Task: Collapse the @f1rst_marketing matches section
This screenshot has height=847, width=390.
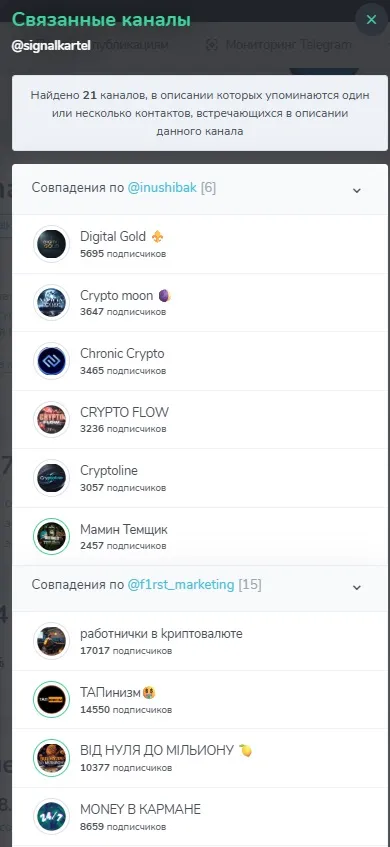Action: point(357,587)
